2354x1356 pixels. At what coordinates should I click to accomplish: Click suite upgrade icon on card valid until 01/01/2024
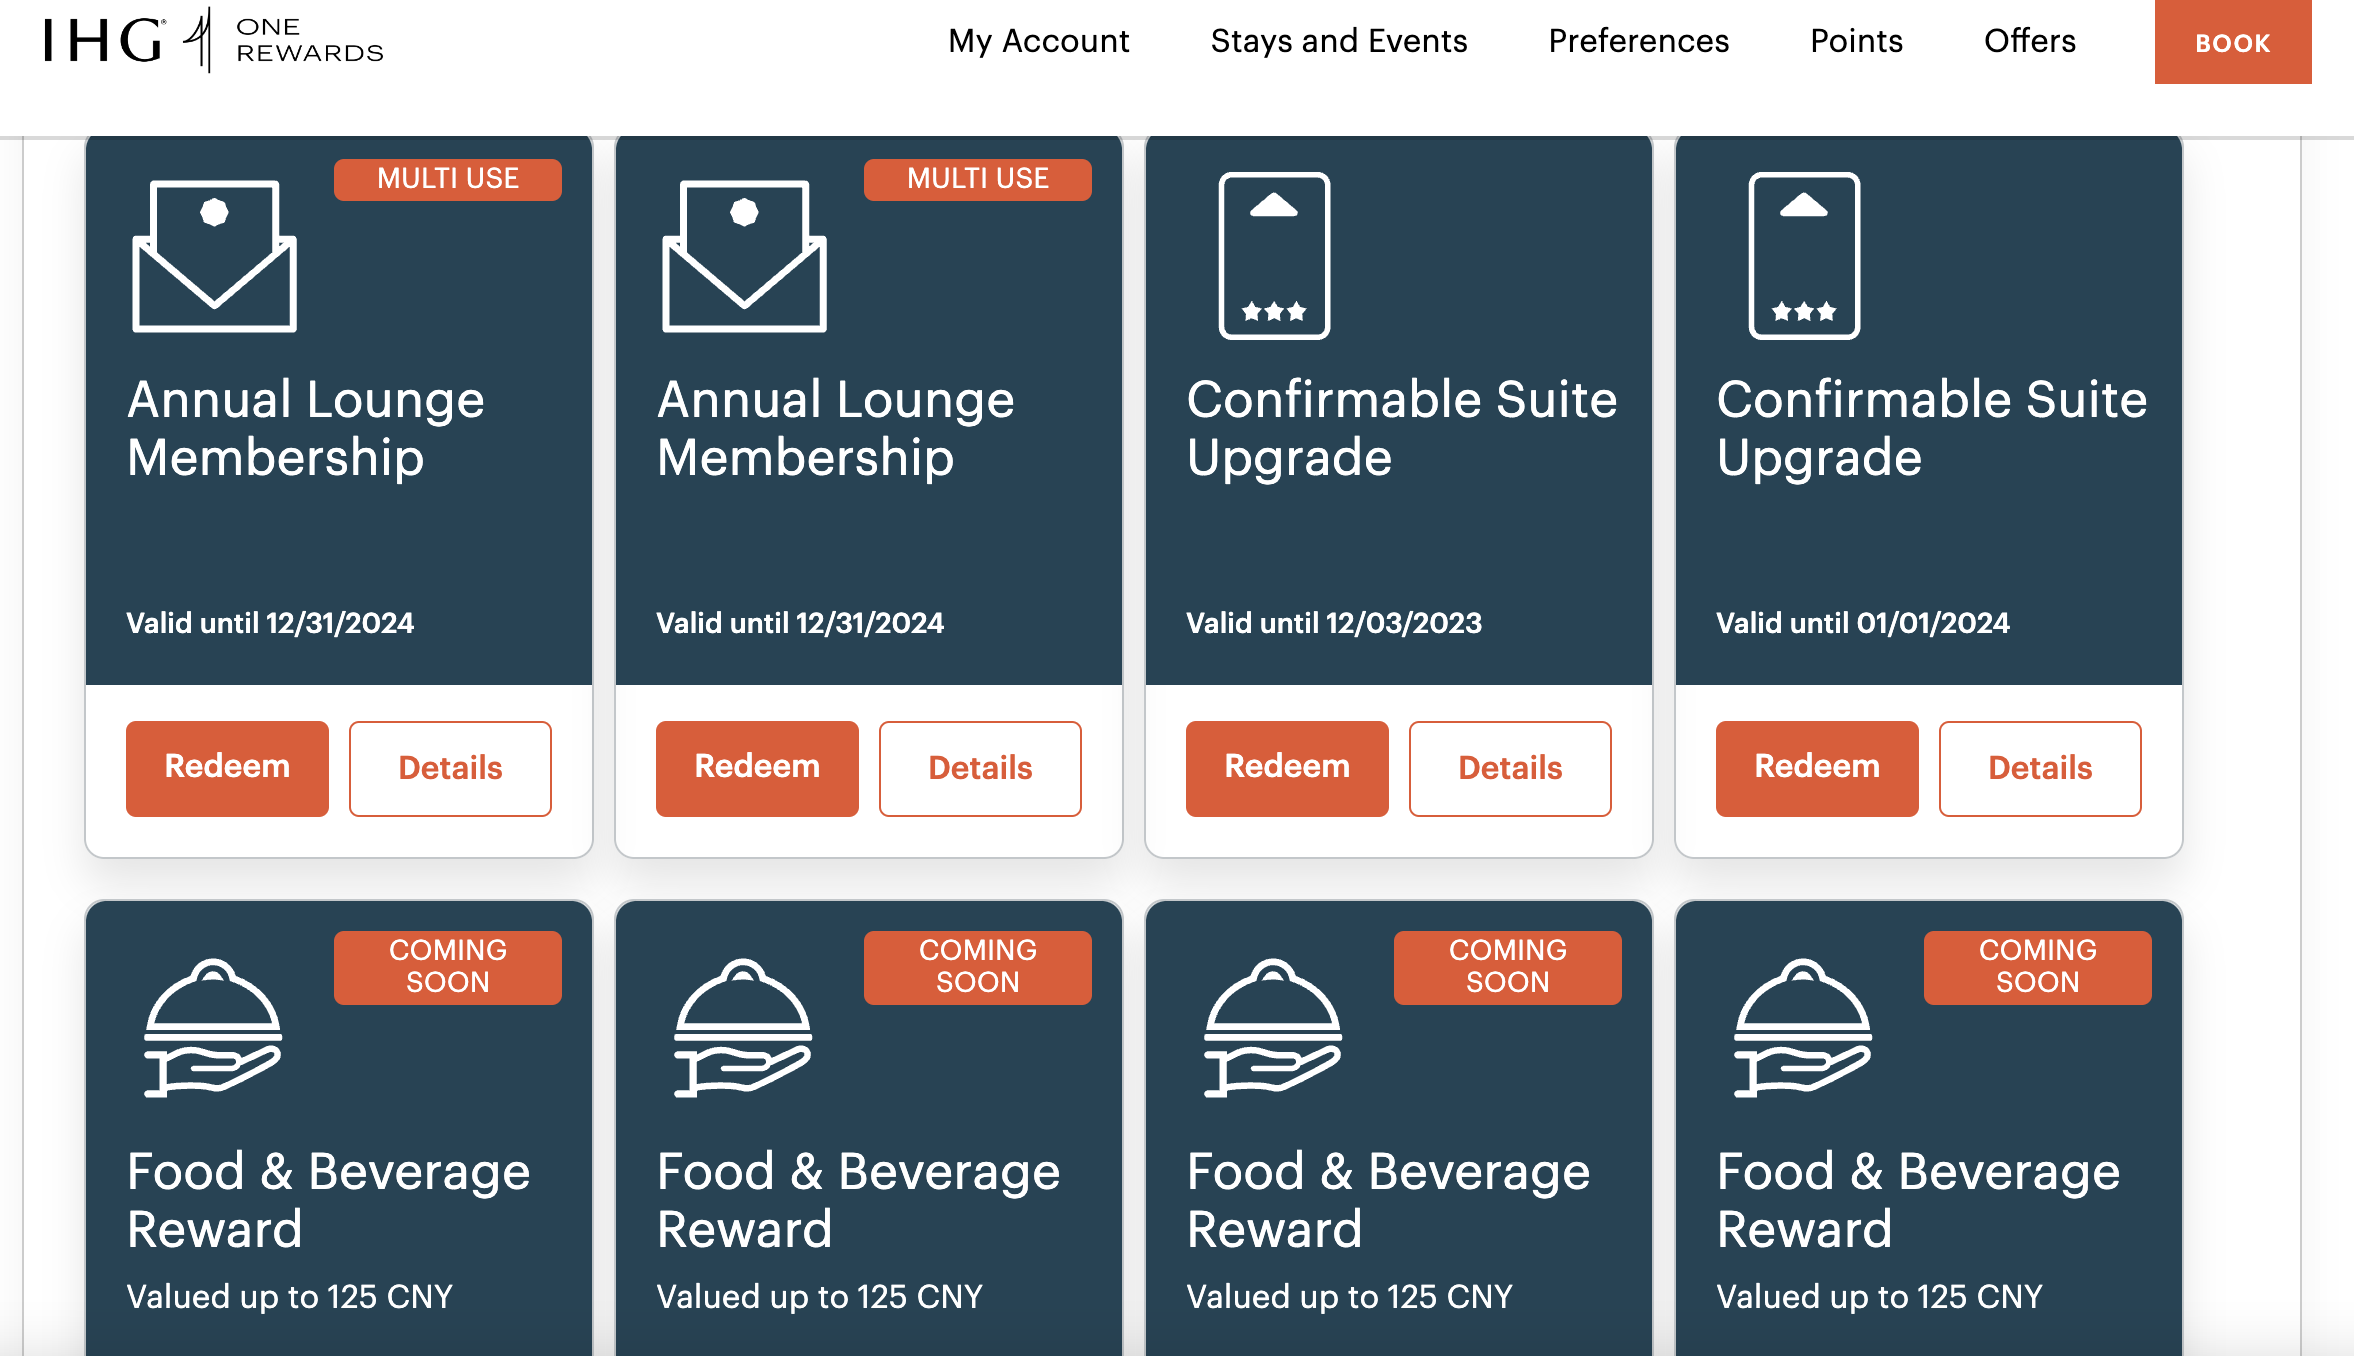coord(1804,256)
